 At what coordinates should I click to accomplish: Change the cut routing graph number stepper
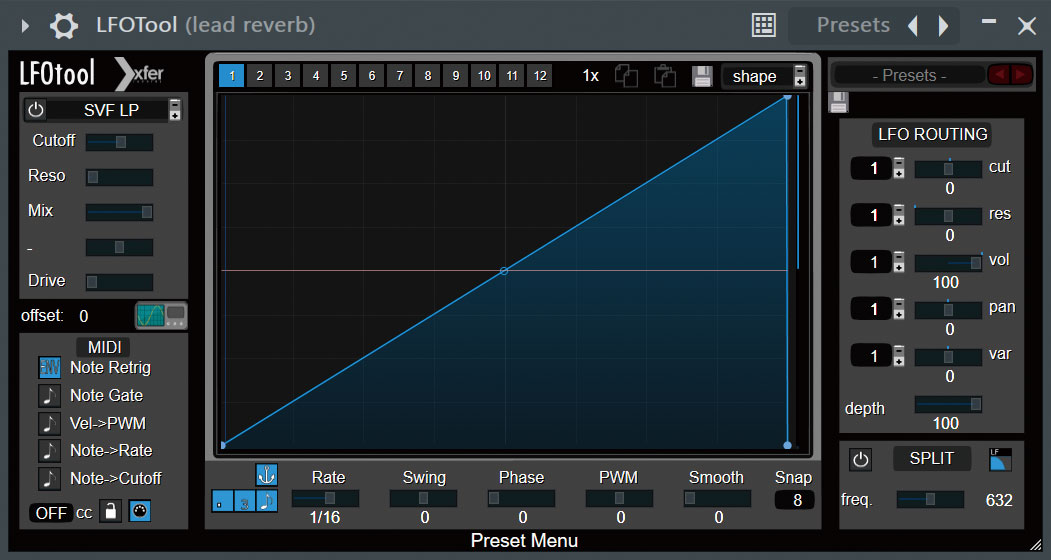pyautogui.click(x=899, y=168)
